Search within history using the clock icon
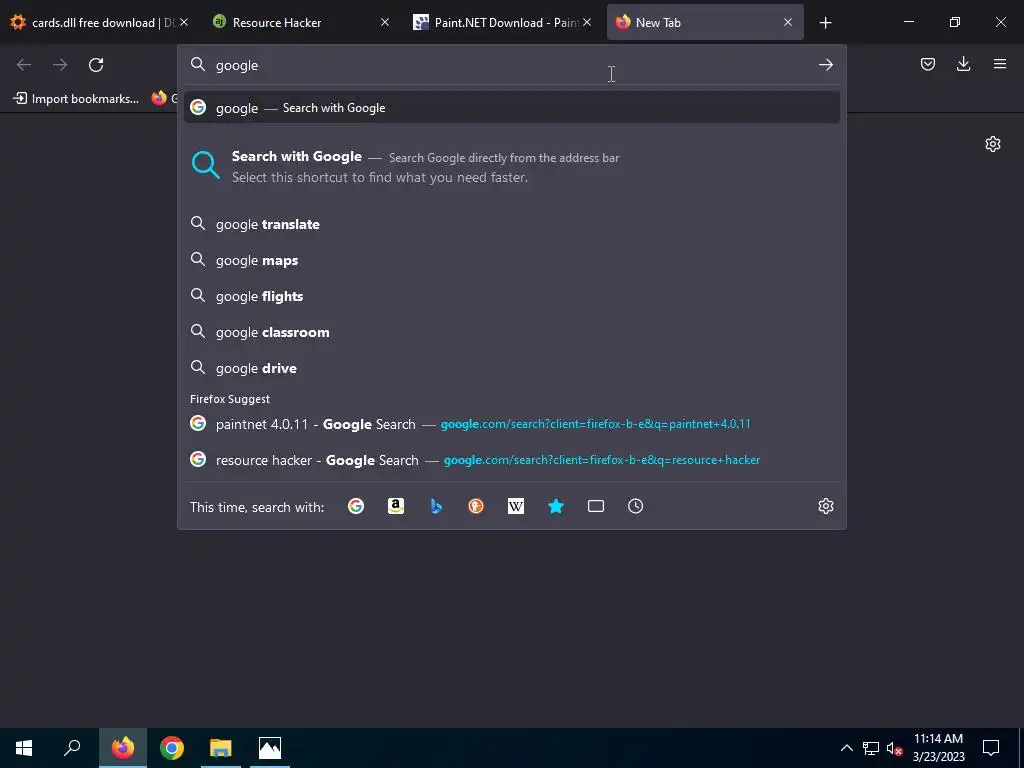The height and width of the screenshot is (768, 1024). click(635, 506)
